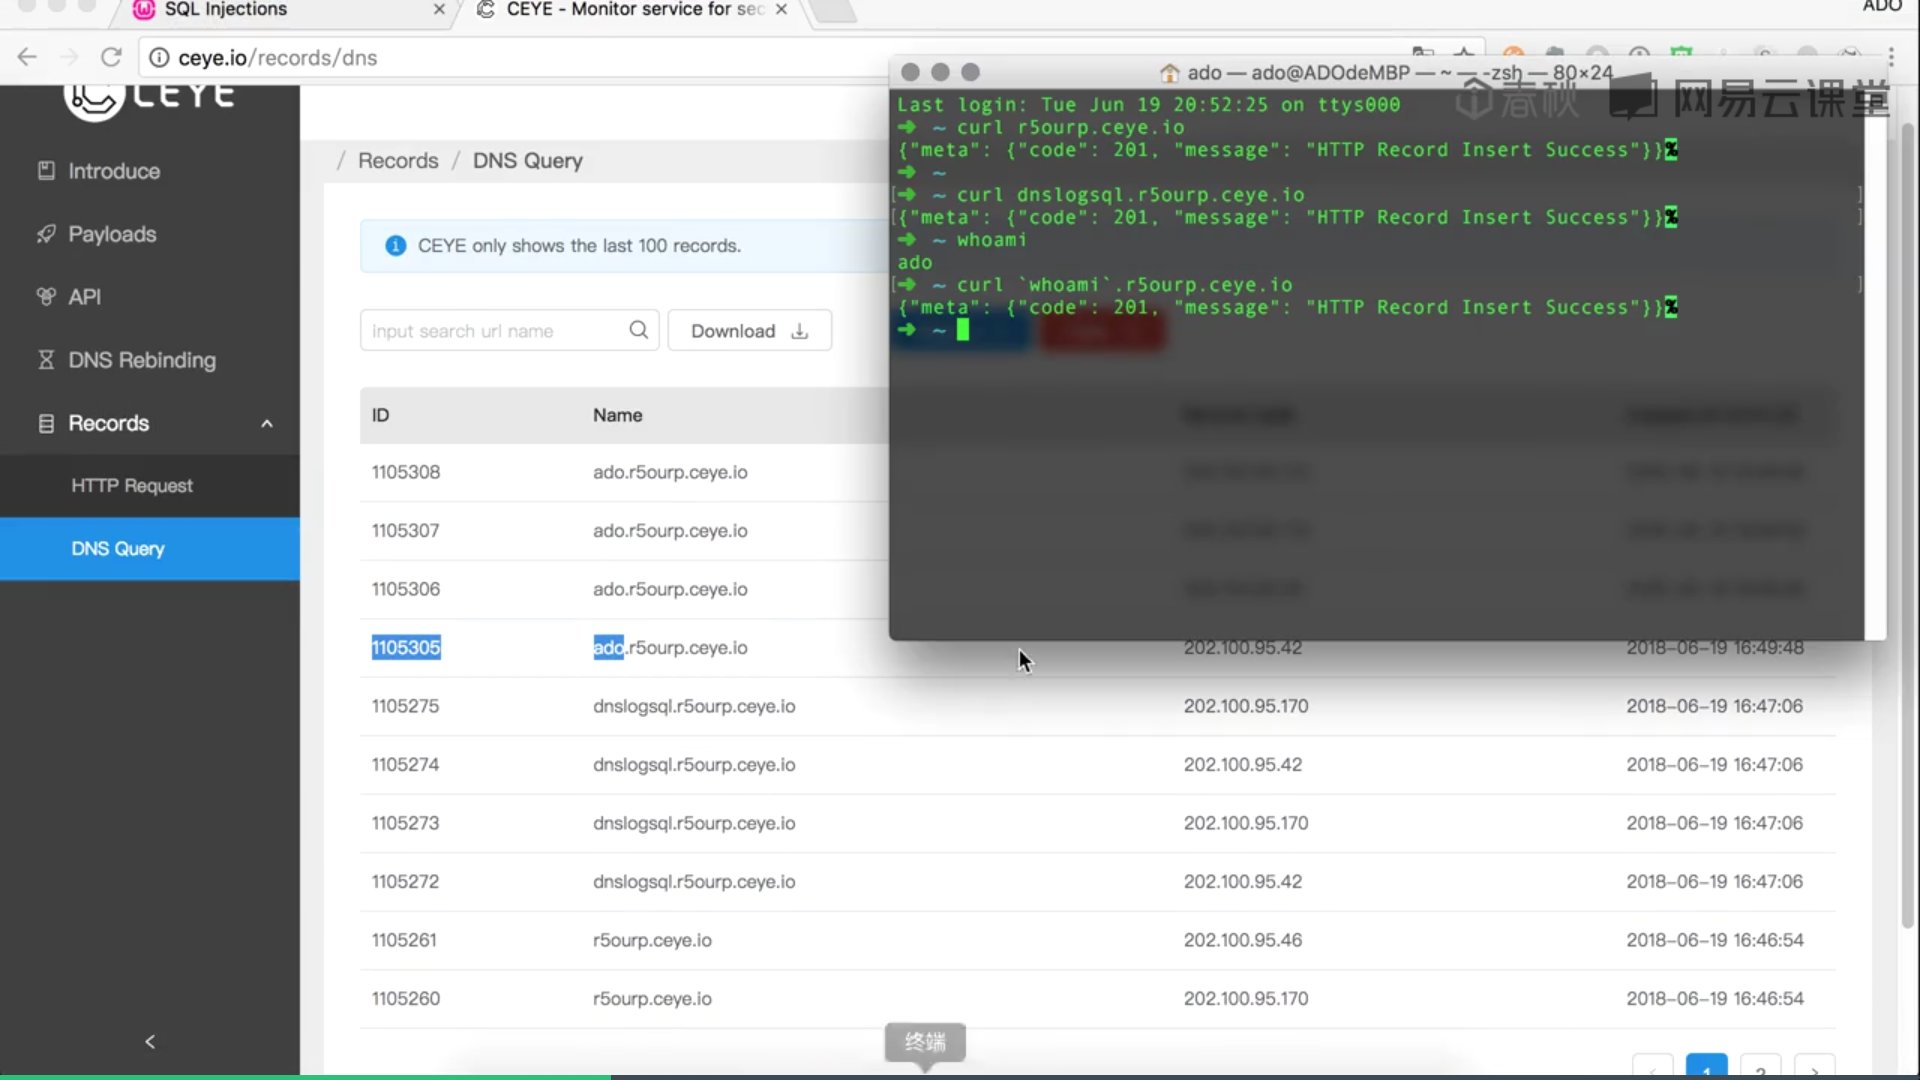Open the HTTP Request records page
The image size is (1920, 1080).
[x=132, y=486]
